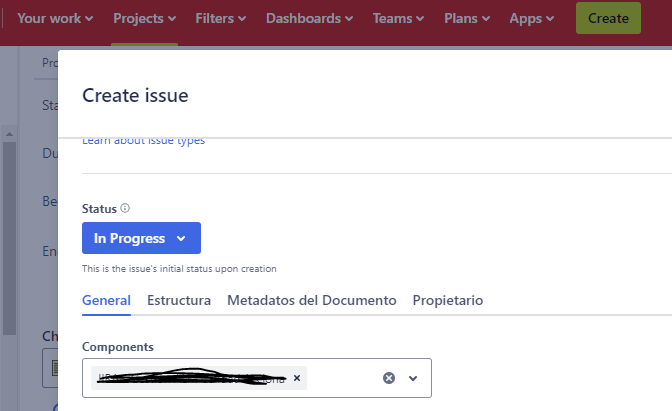Switch to Metadatos del Documento tab
Image resolution: width=672 pixels, height=411 pixels.
click(312, 300)
